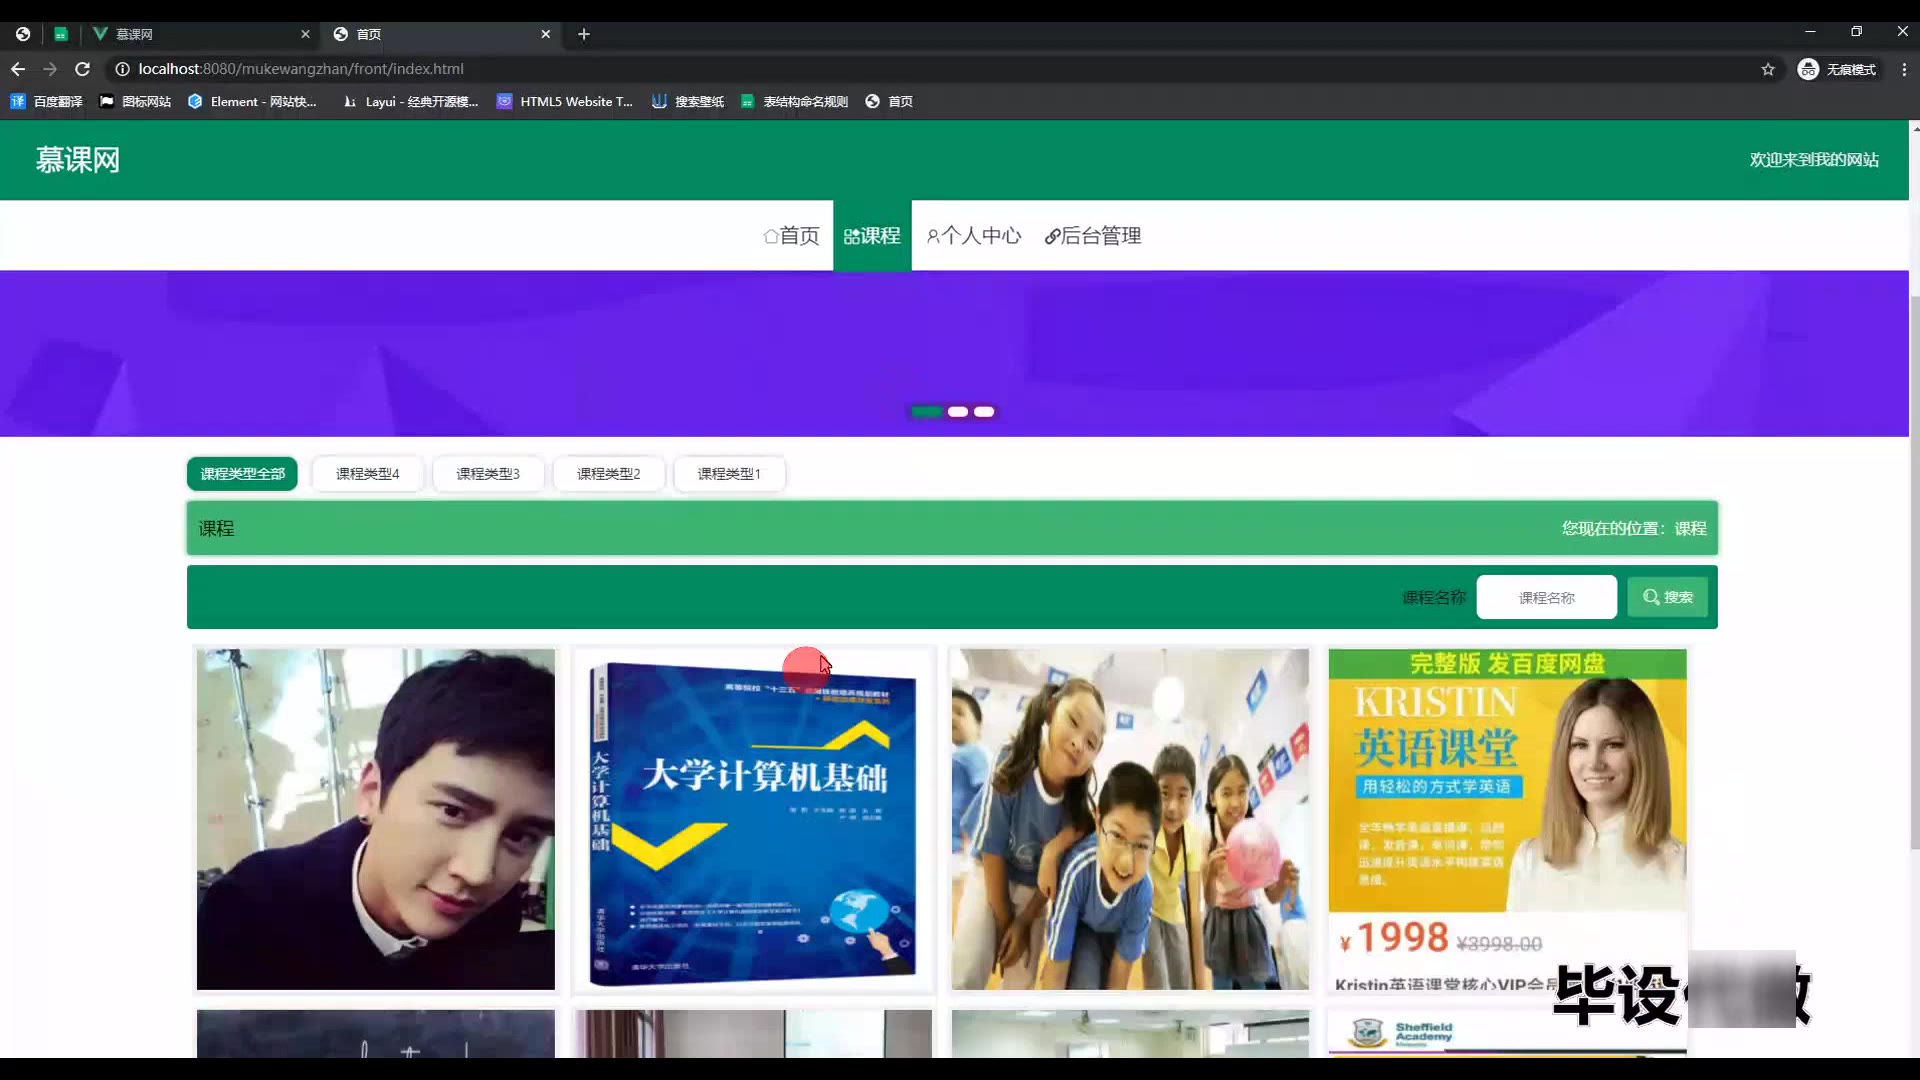Open a new tab with the plus button
The width and height of the screenshot is (1920, 1080).
tap(584, 34)
